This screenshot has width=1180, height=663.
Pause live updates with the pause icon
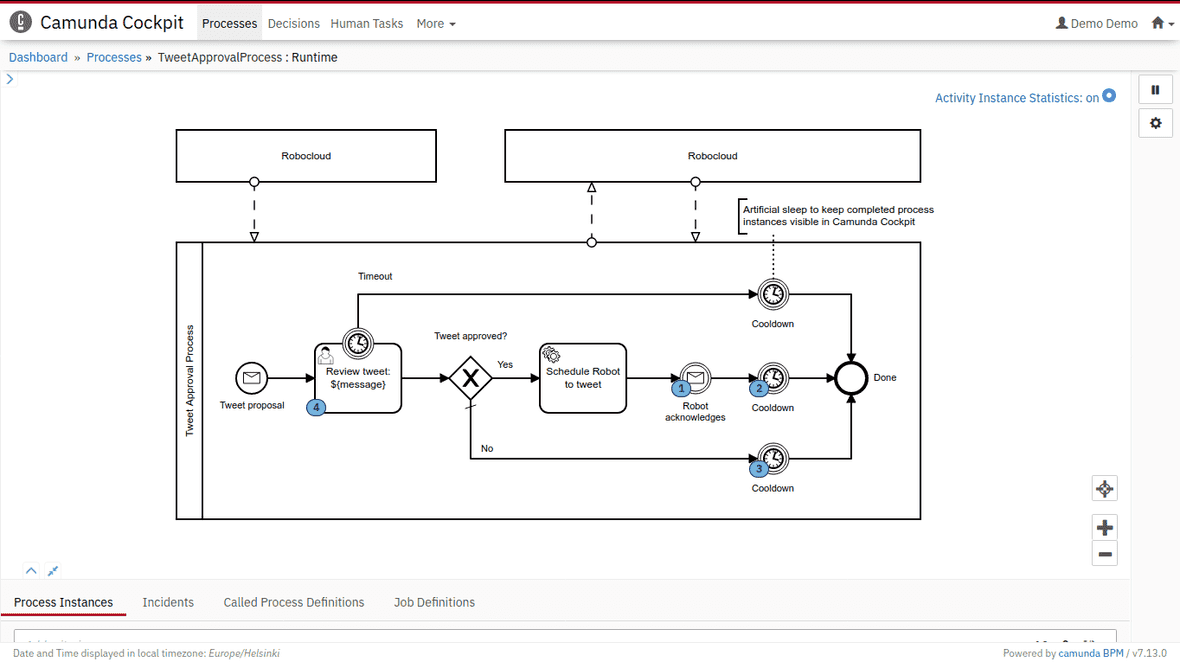[x=1155, y=89]
